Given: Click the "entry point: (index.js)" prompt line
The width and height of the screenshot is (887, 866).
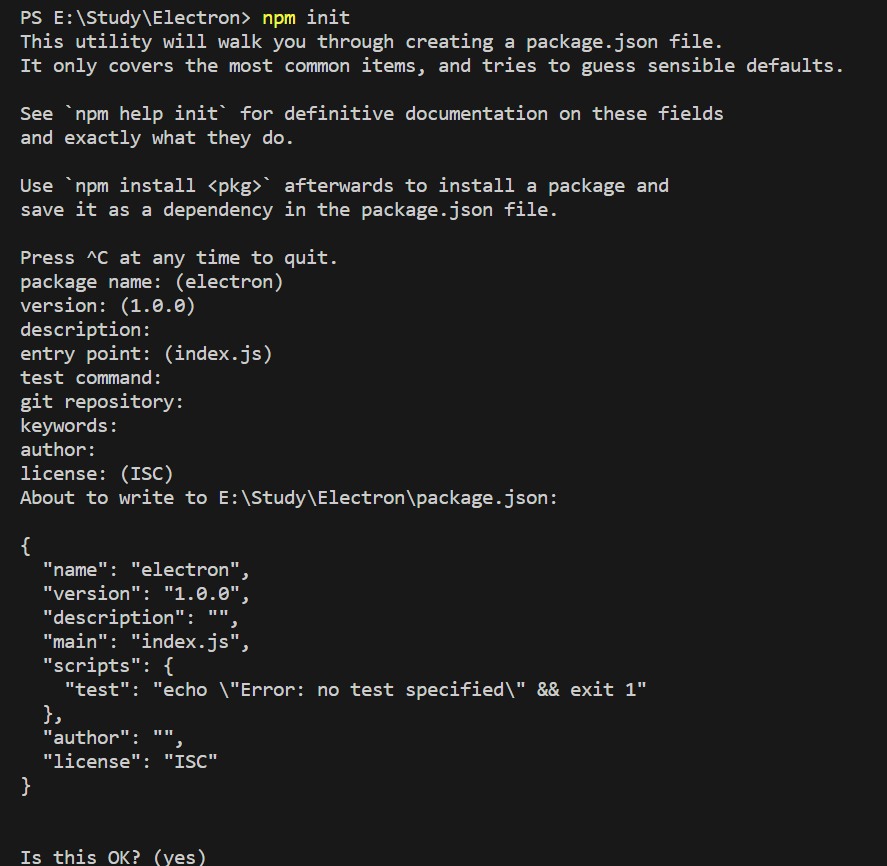Looking at the screenshot, I should (x=146, y=354).
